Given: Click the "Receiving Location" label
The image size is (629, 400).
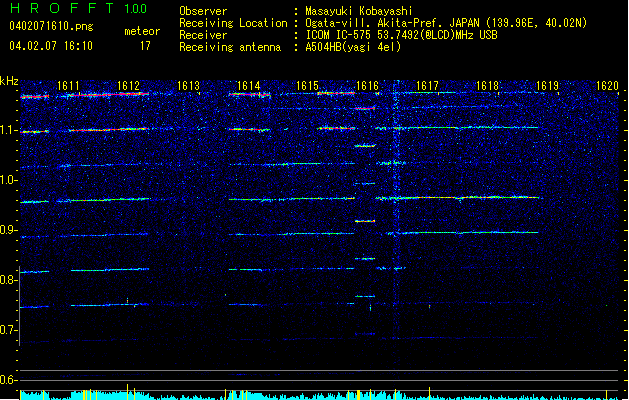Looking at the screenshot, I should 233,23.
